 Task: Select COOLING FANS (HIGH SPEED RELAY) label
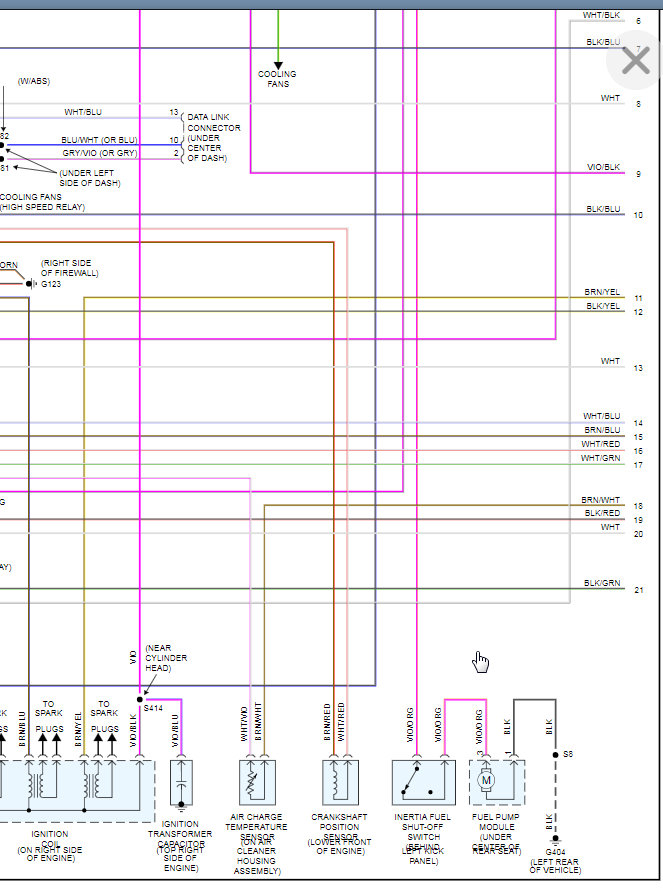pos(42,202)
